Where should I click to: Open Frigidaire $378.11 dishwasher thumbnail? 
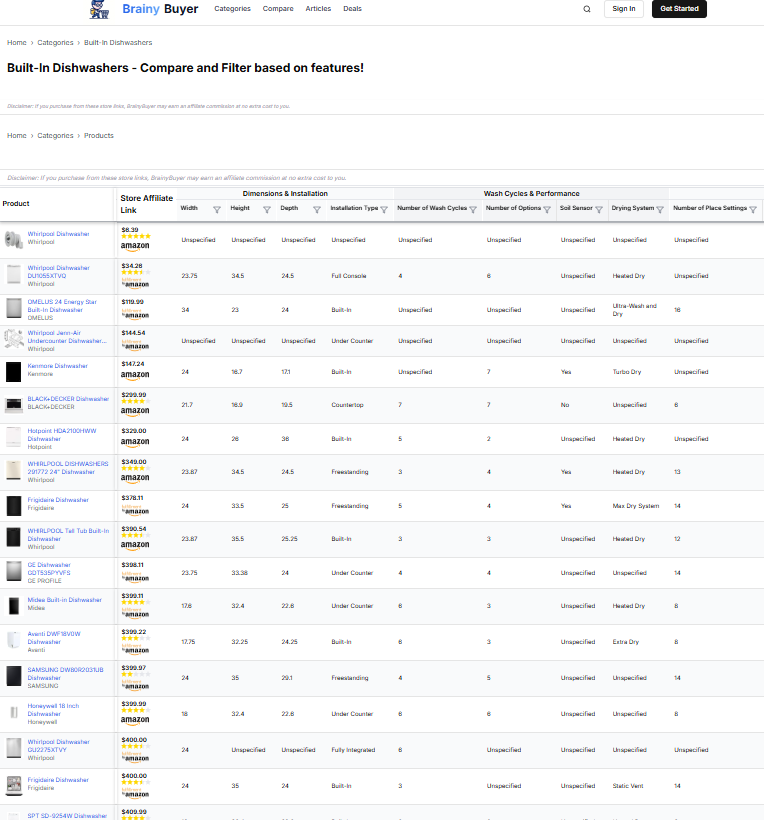click(14, 506)
